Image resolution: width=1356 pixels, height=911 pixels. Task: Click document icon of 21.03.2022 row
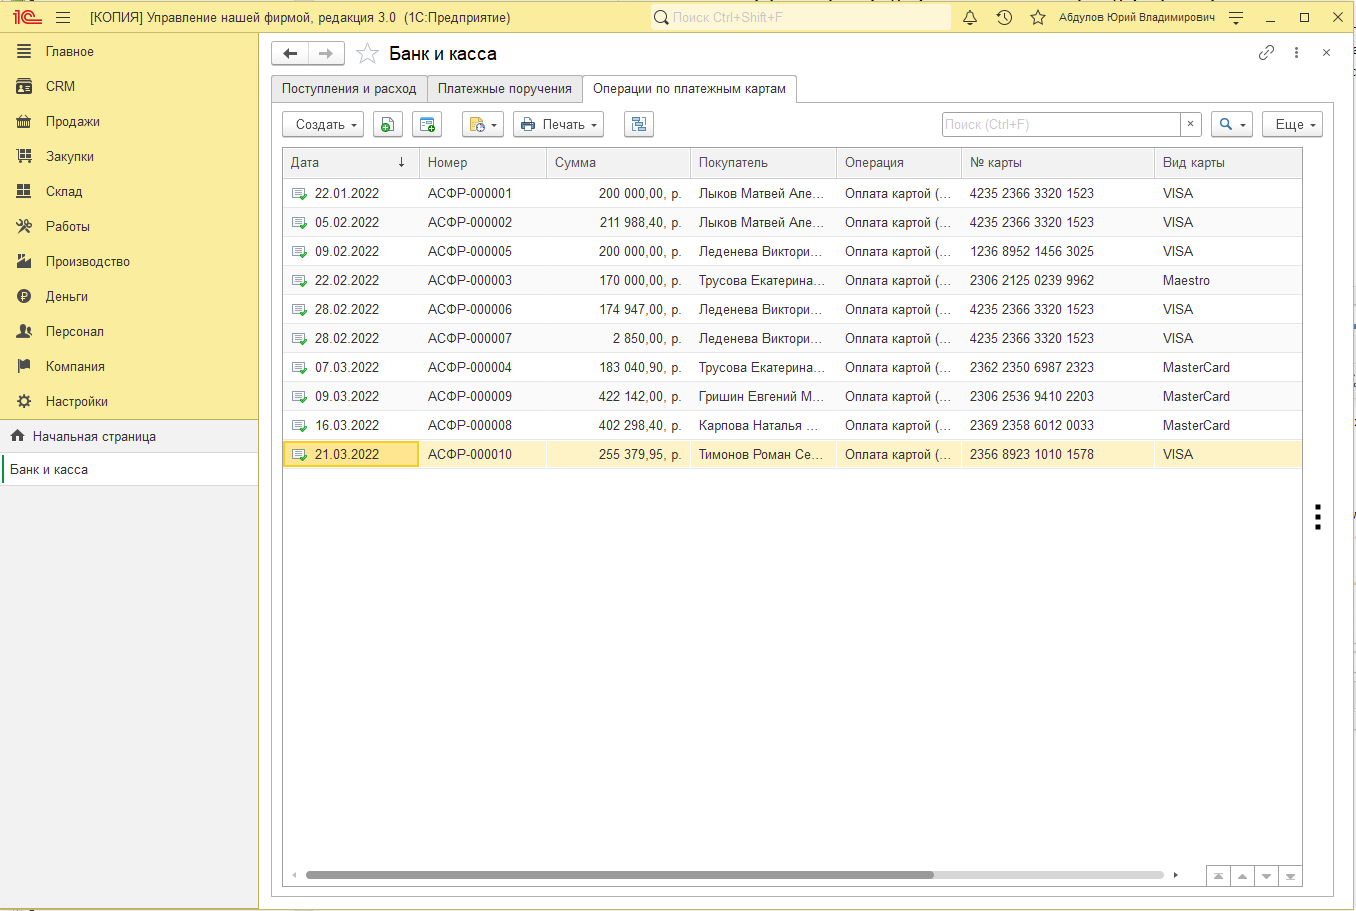(299, 455)
